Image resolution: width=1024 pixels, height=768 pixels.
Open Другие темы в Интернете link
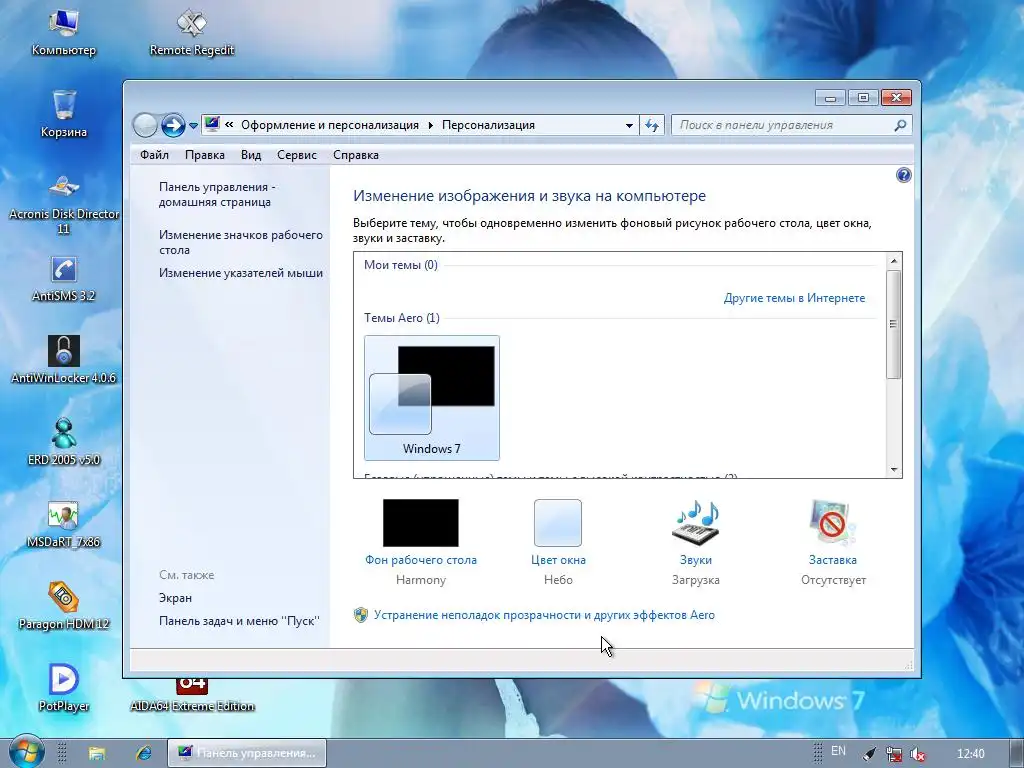[794, 298]
